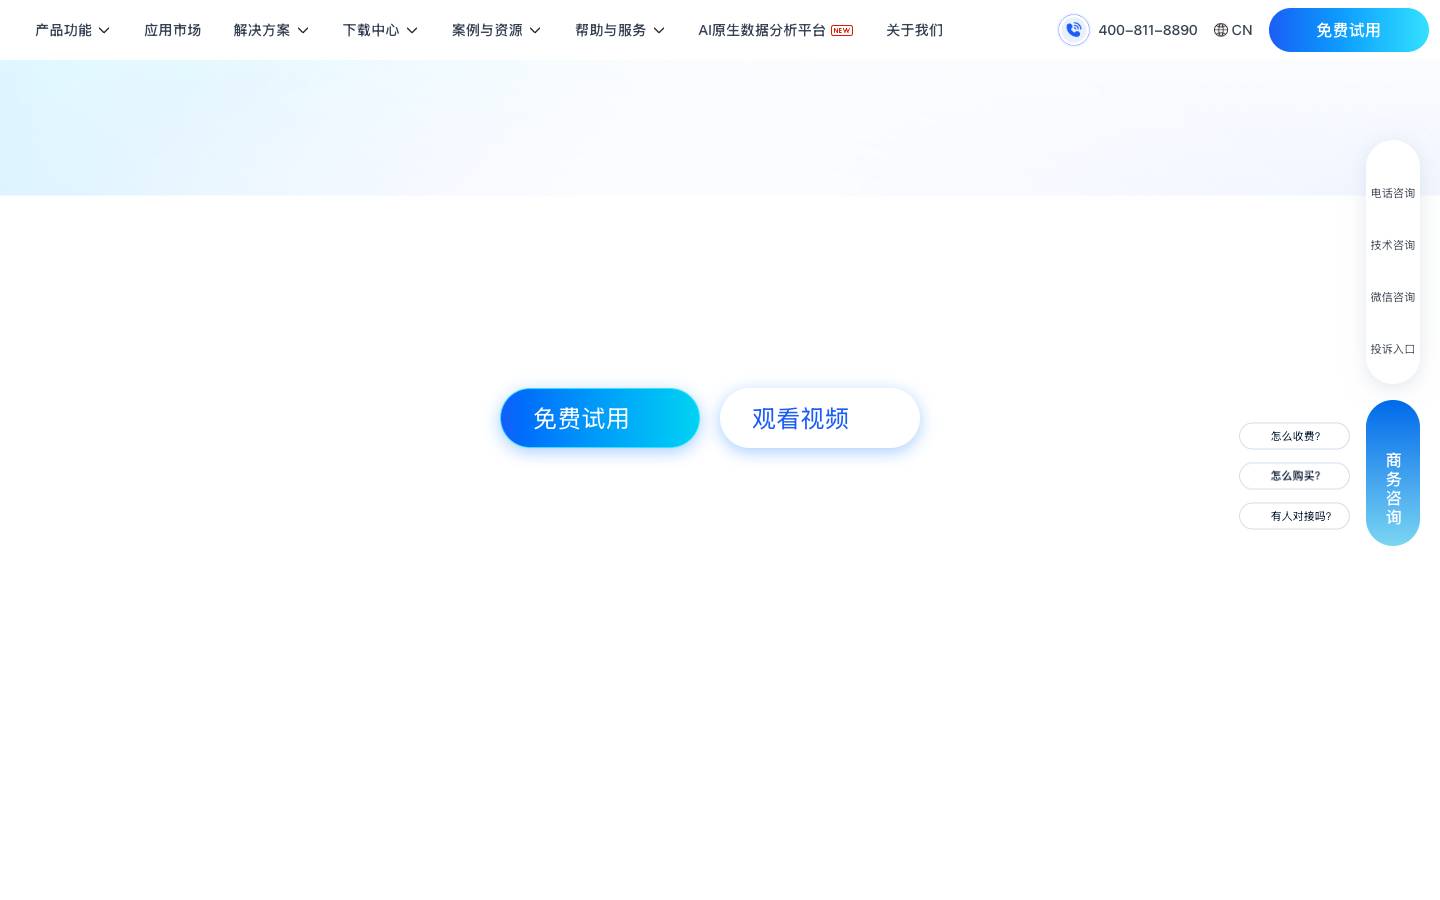Ask the 有人对接吗? quick question
The image size is (1440, 900).
pos(1295,516)
